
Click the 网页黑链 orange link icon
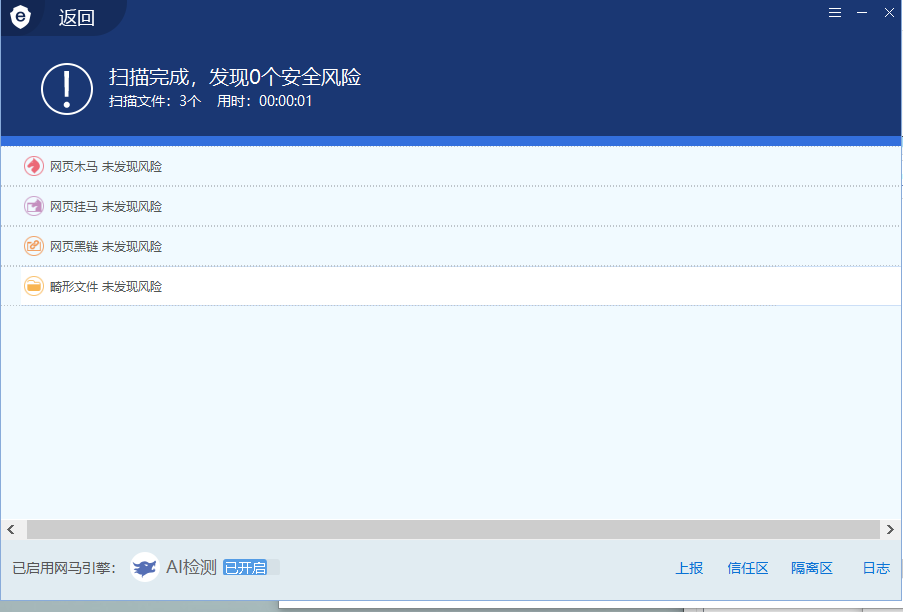[x=33, y=246]
